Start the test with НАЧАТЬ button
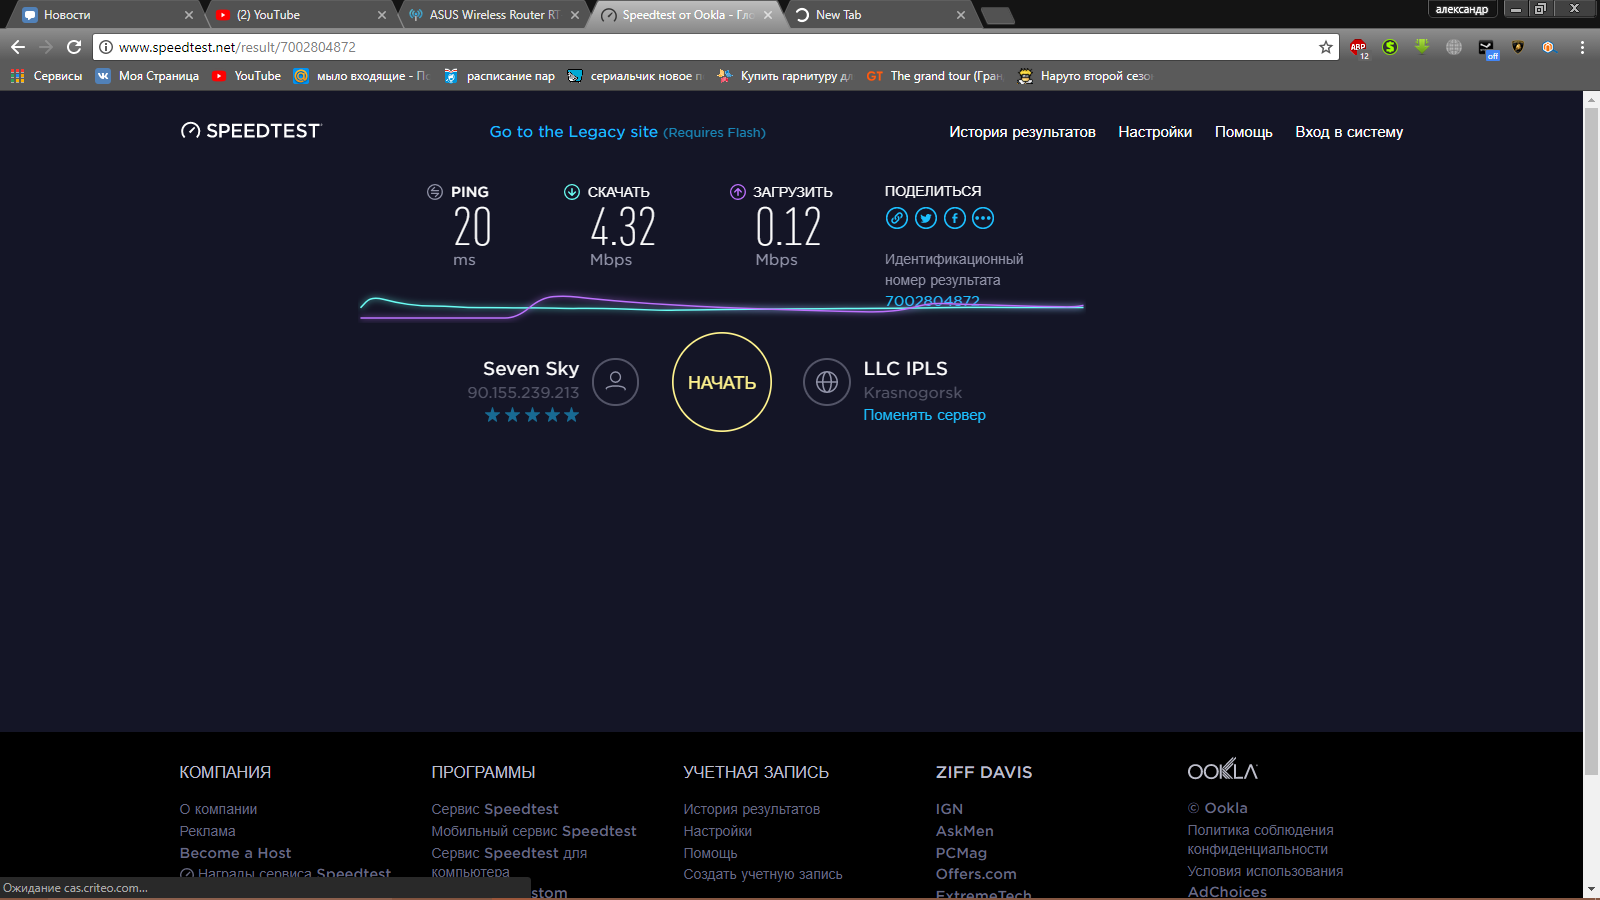This screenshot has height=900, width=1600. pos(722,382)
